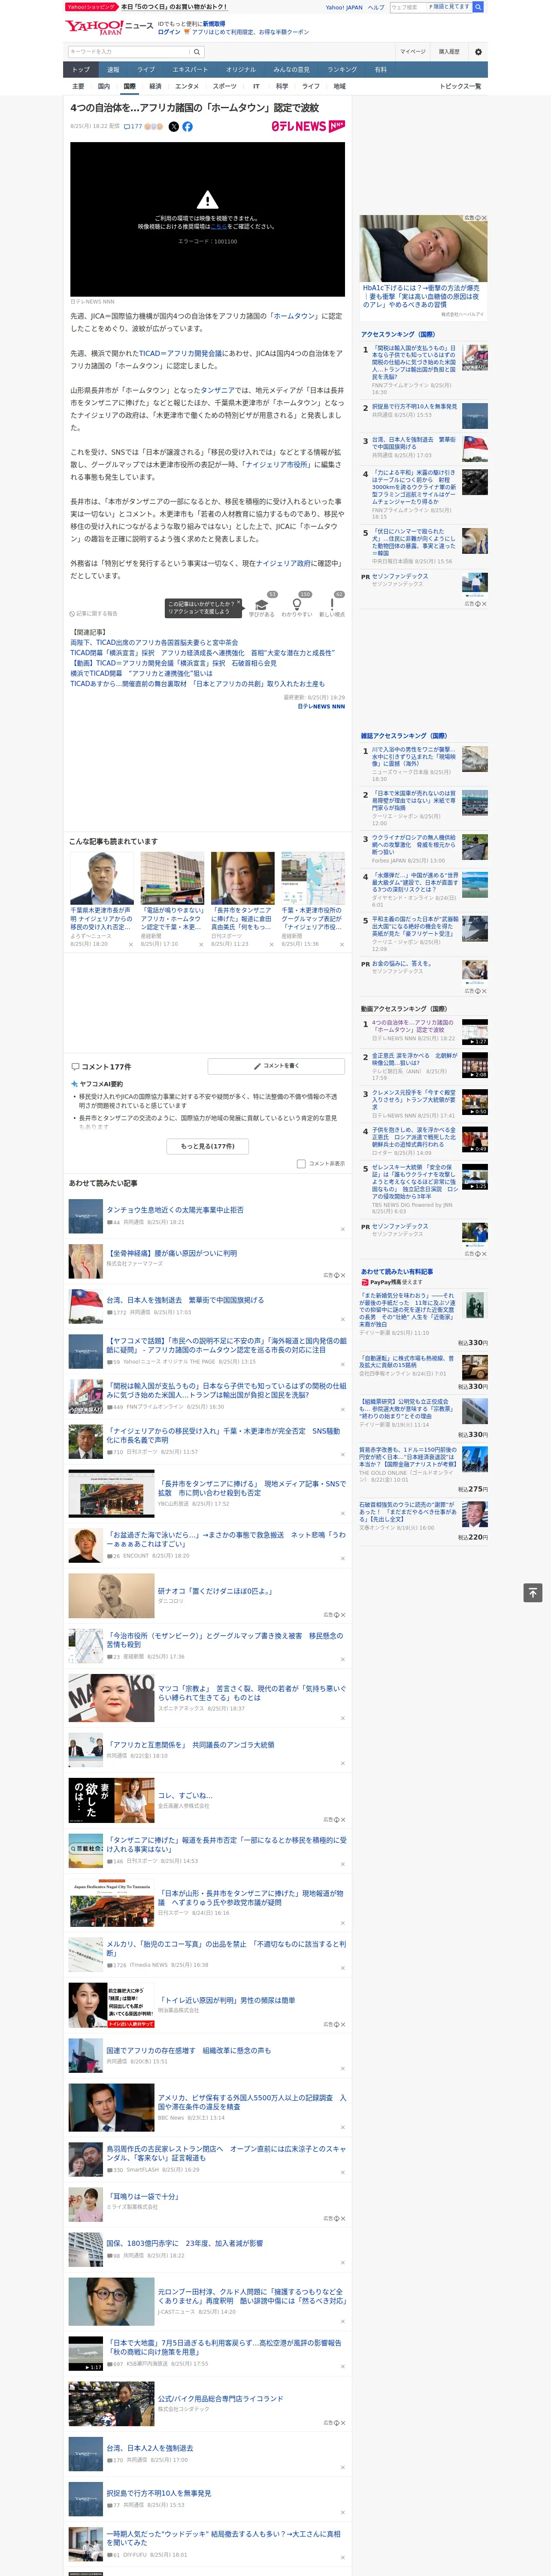Share article on Facebook
Viewport: 551px width, 2576px height.
click(x=187, y=127)
